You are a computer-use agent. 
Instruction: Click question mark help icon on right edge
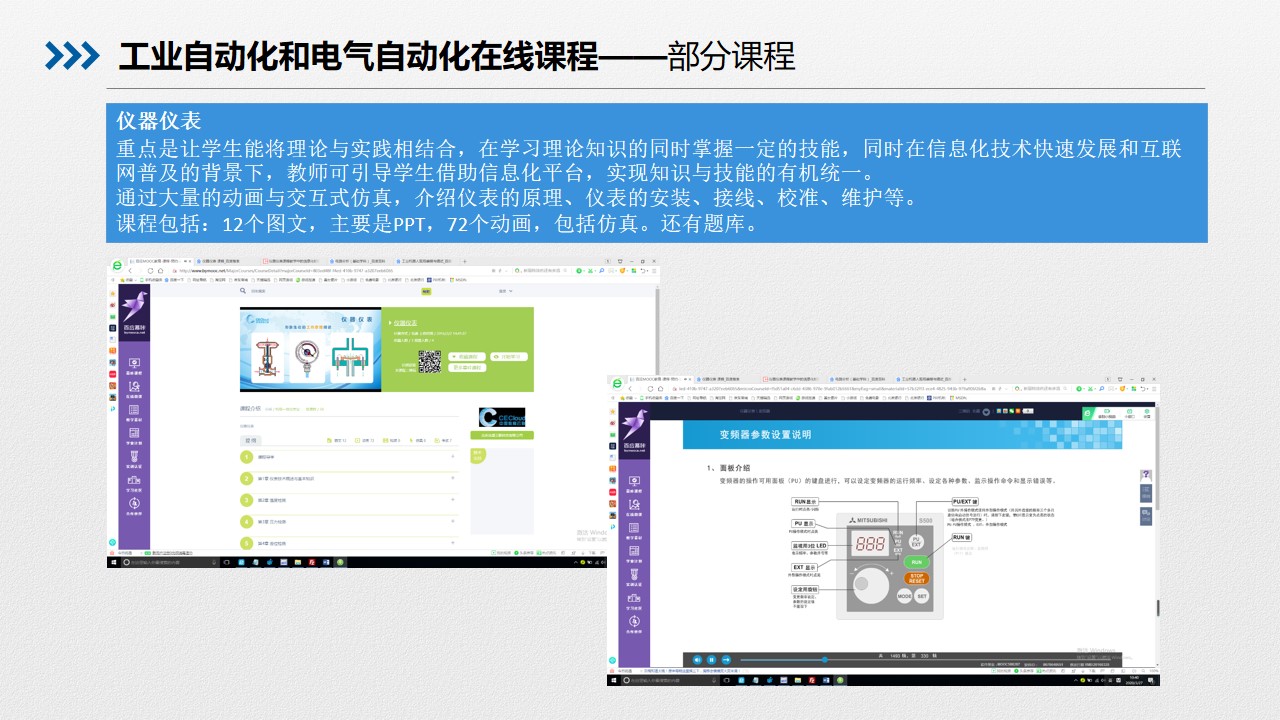coord(1146,474)
